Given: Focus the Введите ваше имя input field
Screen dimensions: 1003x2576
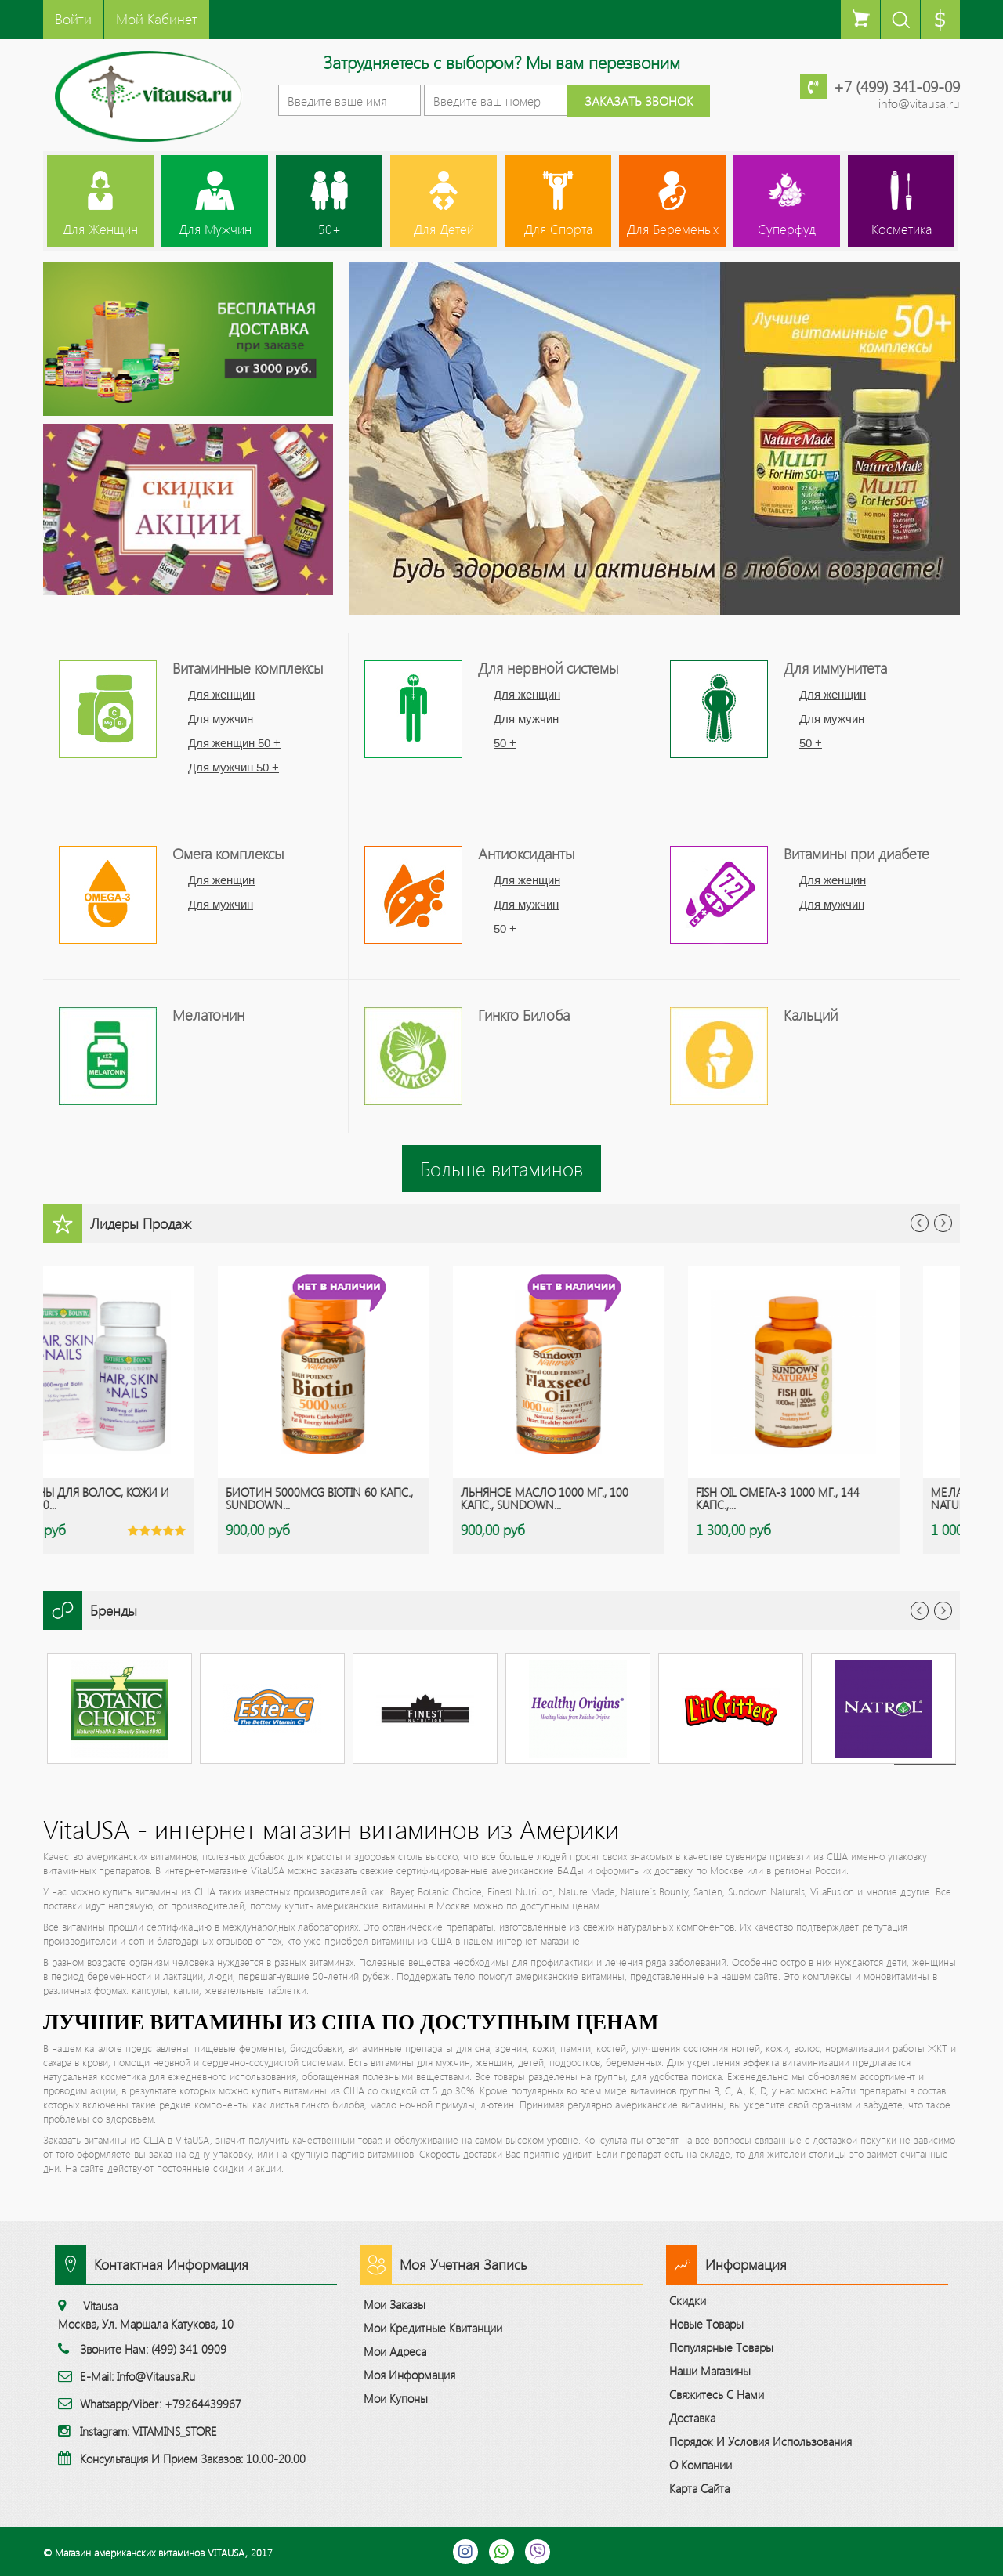Looking at the screenshot, I should [x=349, y=101].
